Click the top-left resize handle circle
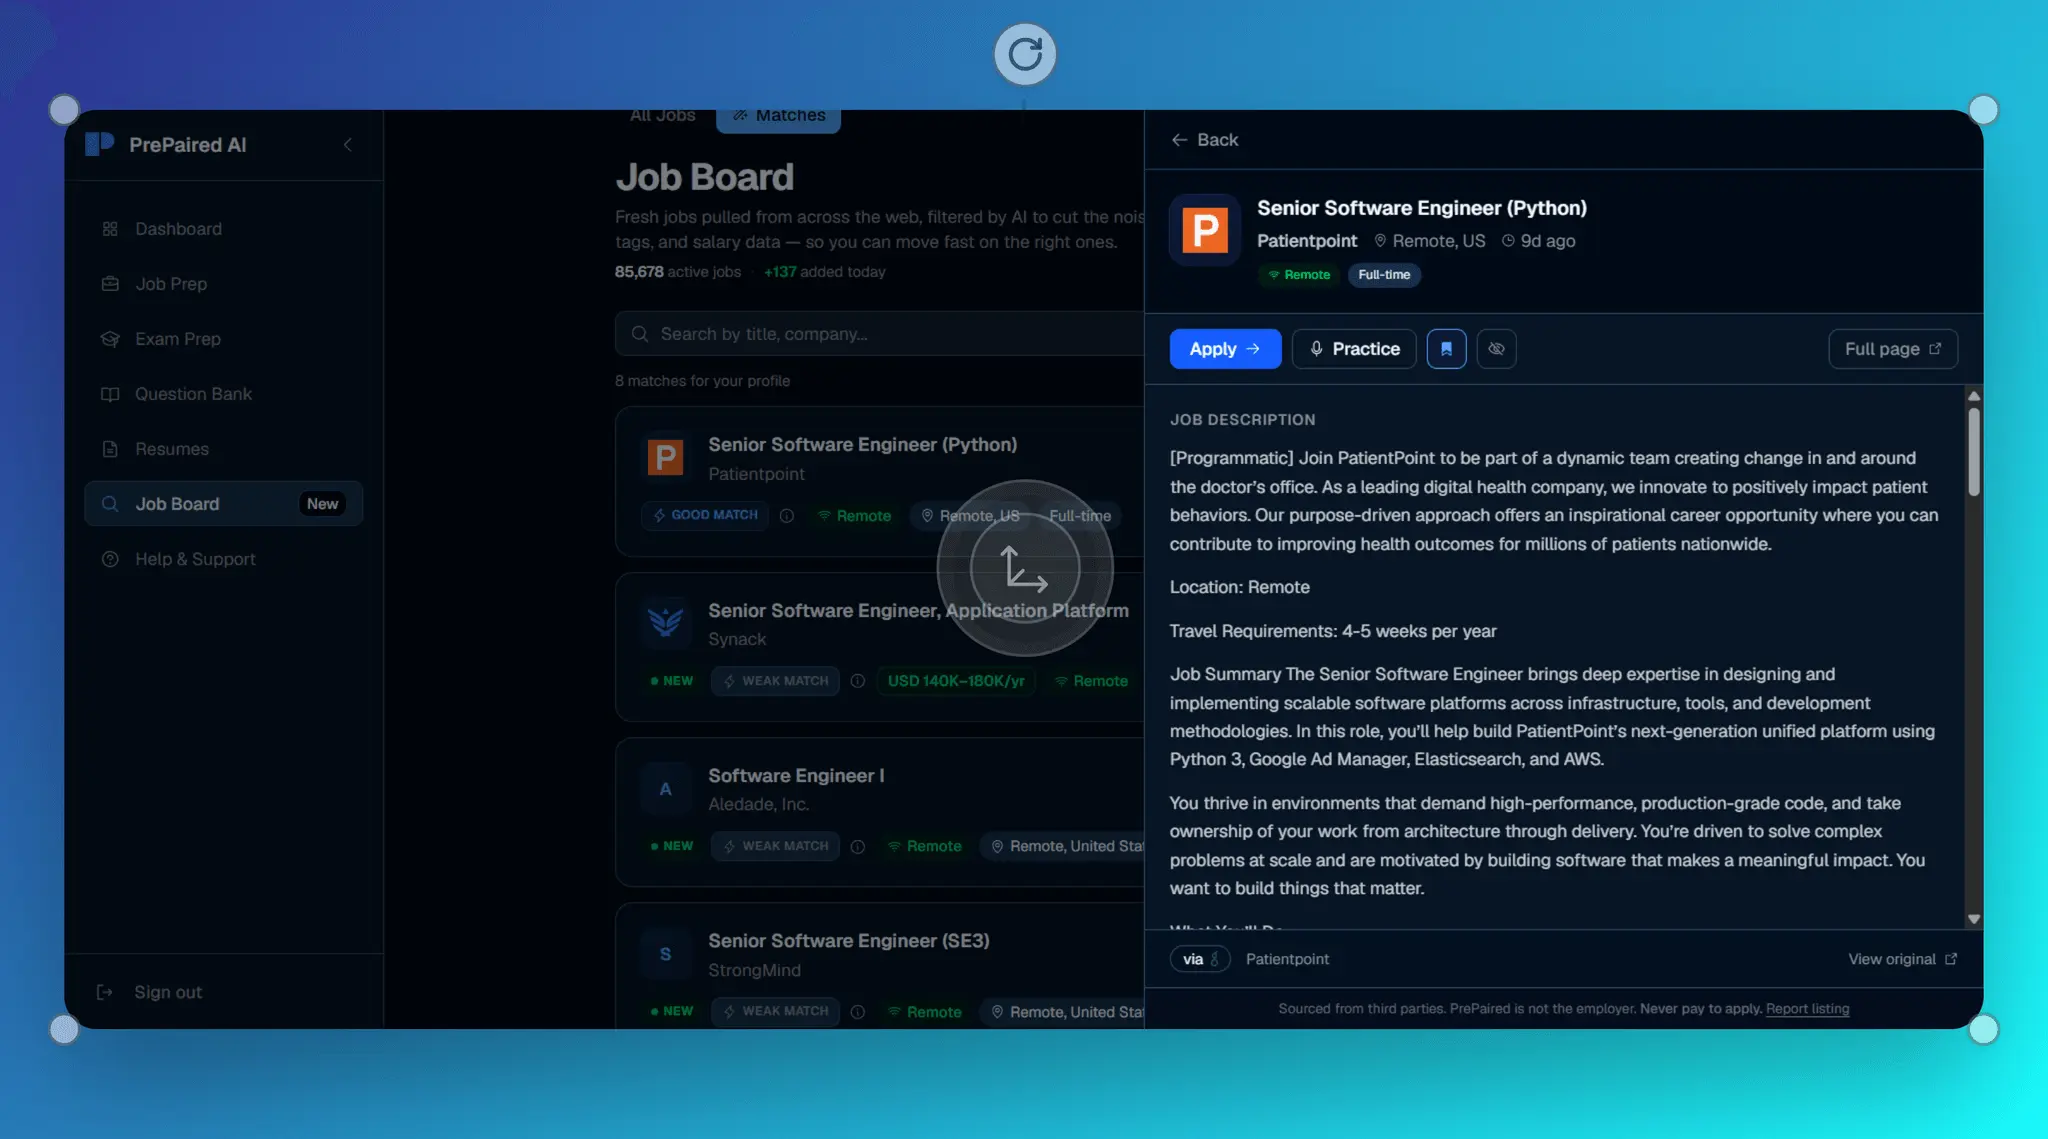Screen dimensions: 2048x1139 (64, 110)
